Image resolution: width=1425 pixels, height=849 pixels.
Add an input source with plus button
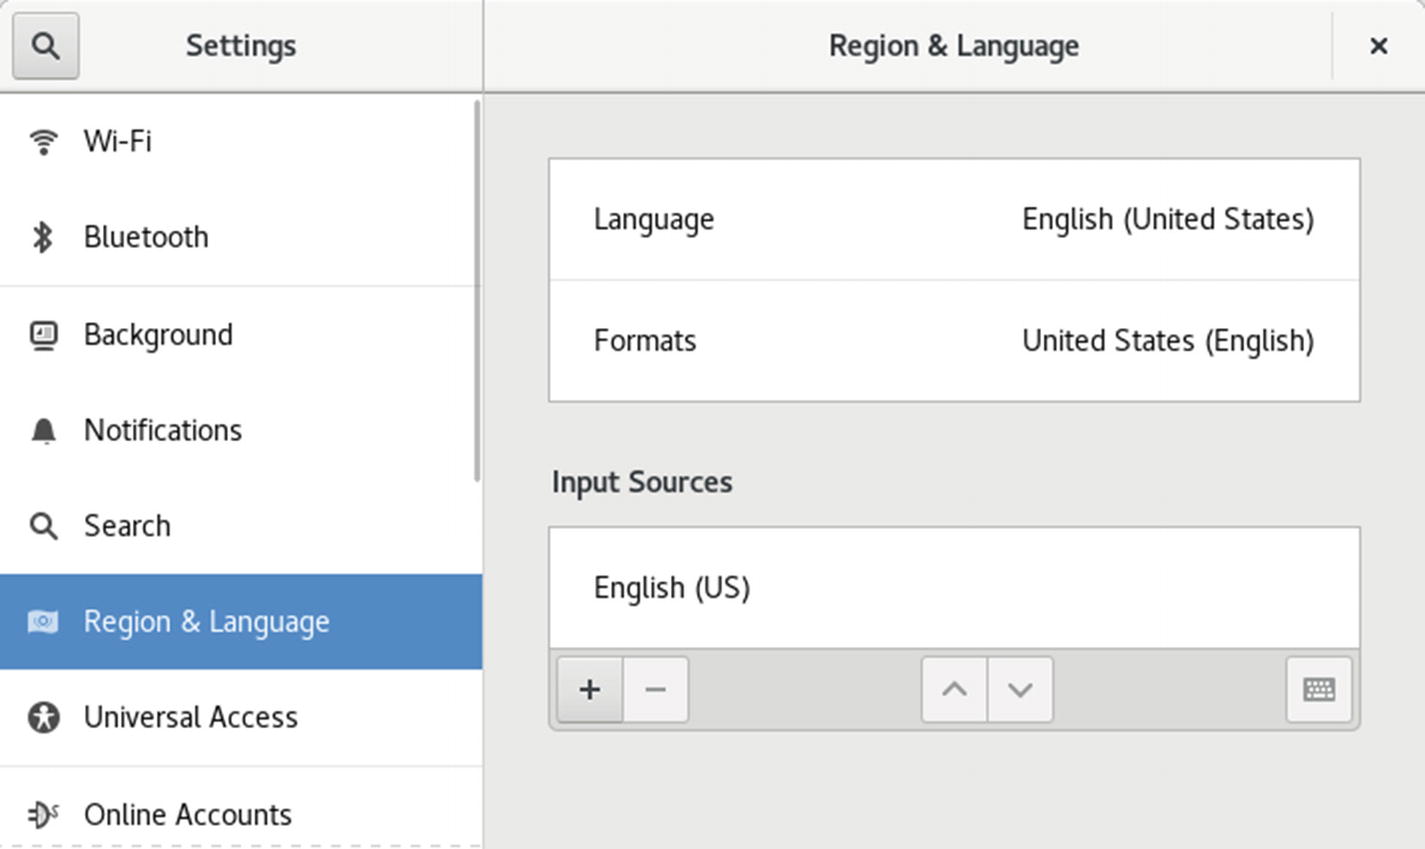click(590, 689)
